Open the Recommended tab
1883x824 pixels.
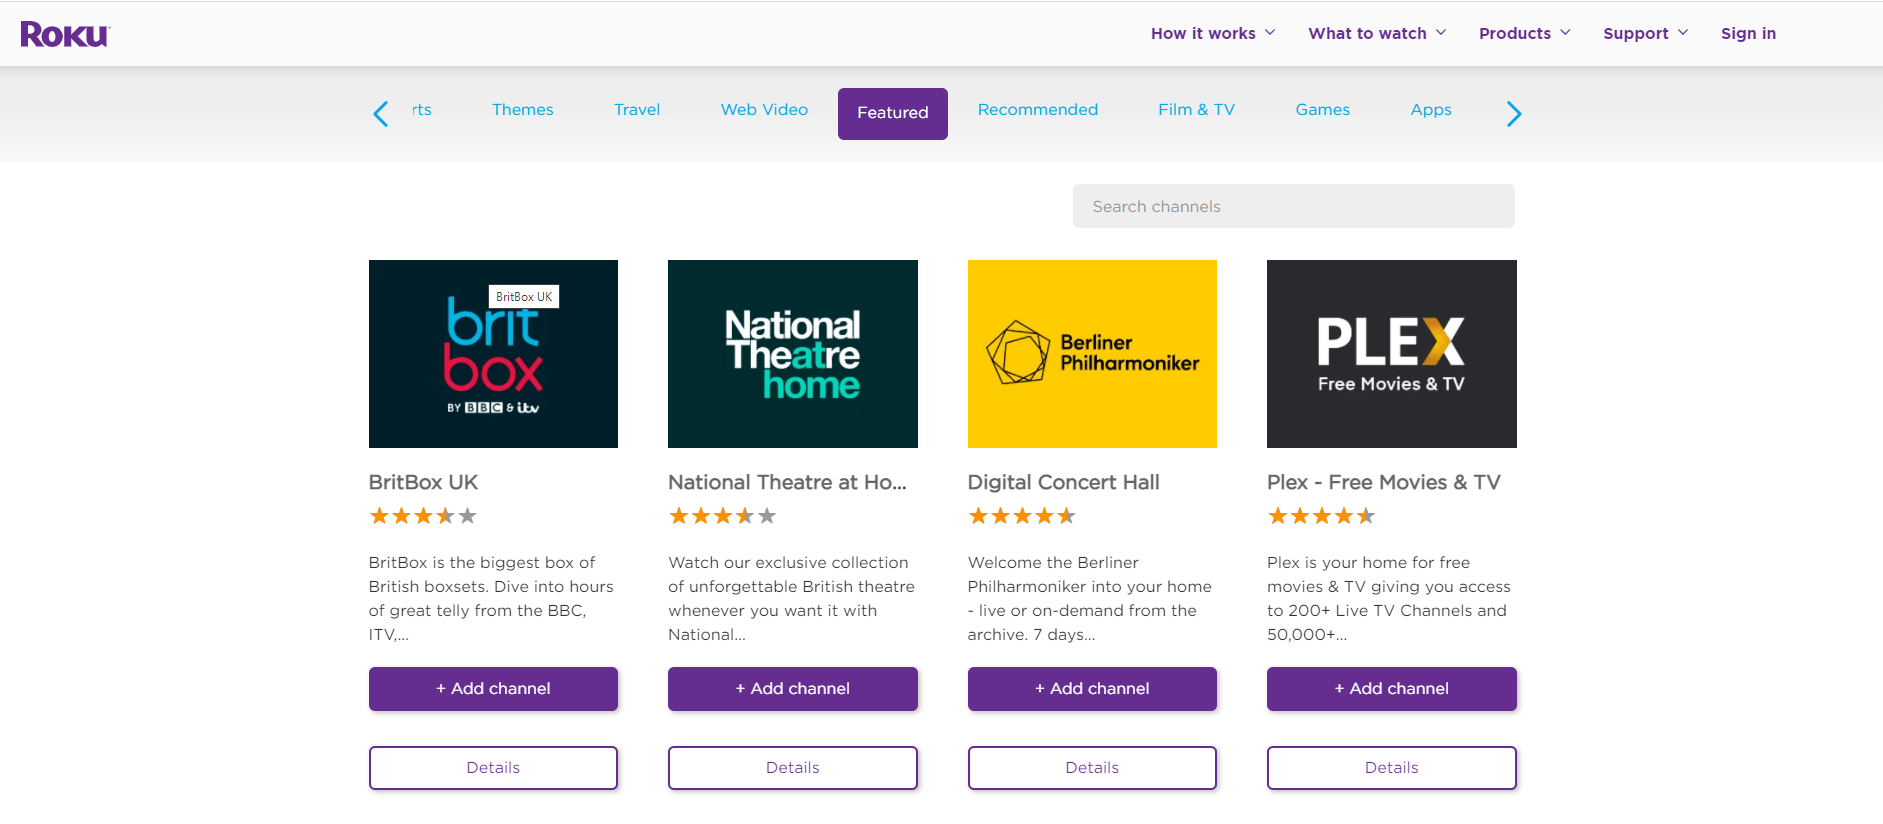click(x=1038, y=110)
